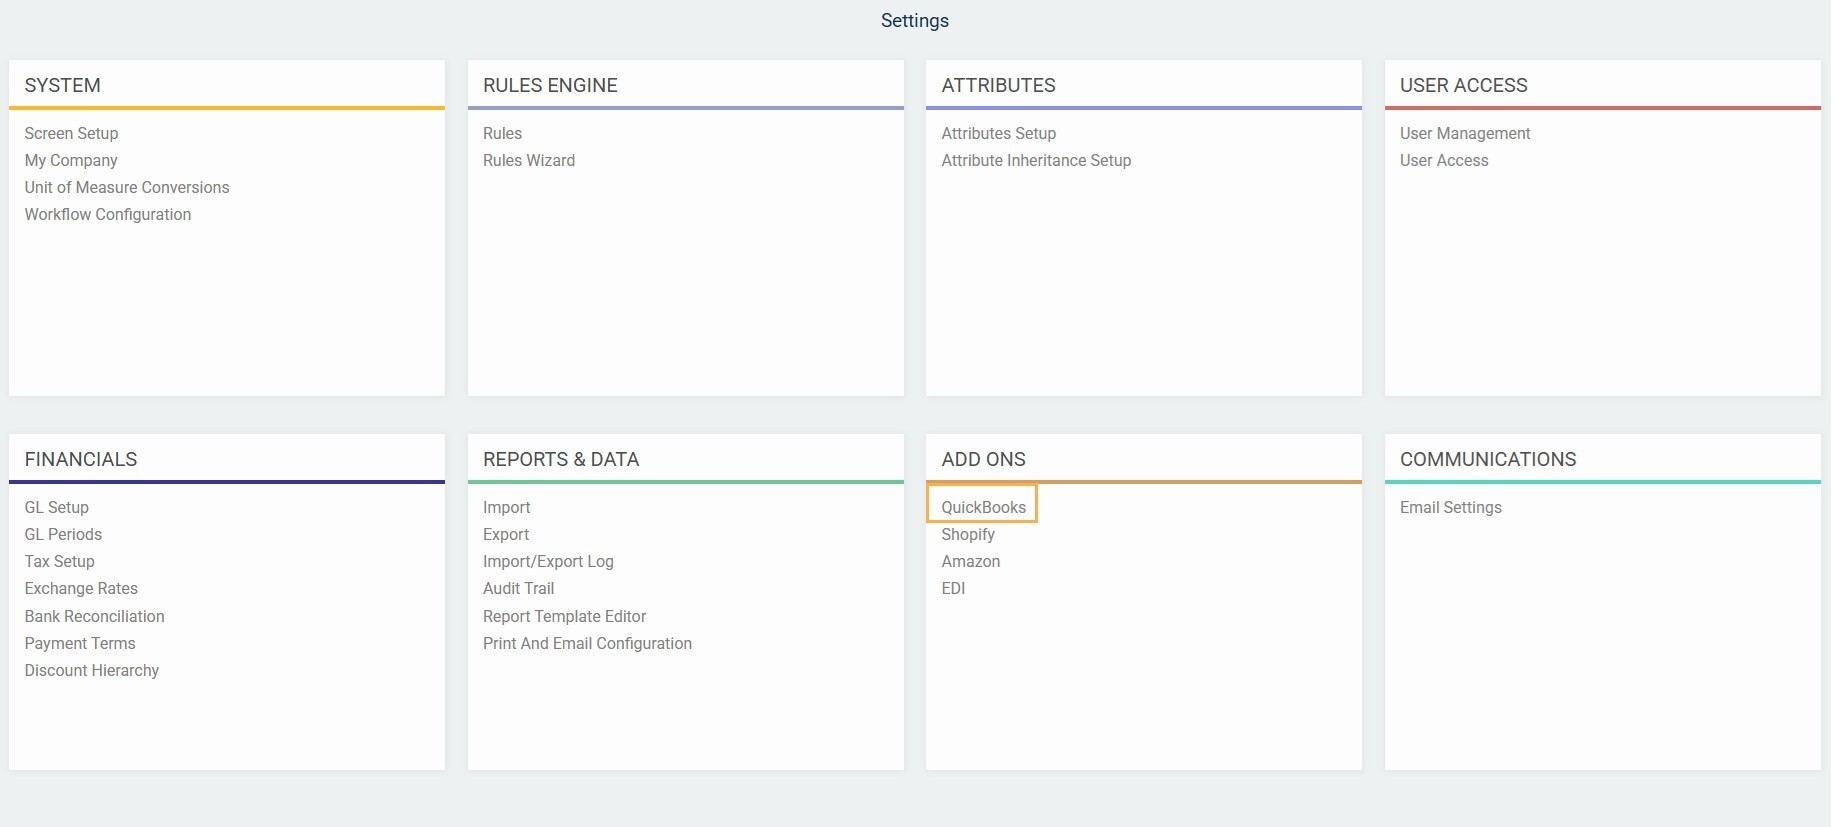
Task: Open GL Setup under Financials
Action: (x=57, y=507)
